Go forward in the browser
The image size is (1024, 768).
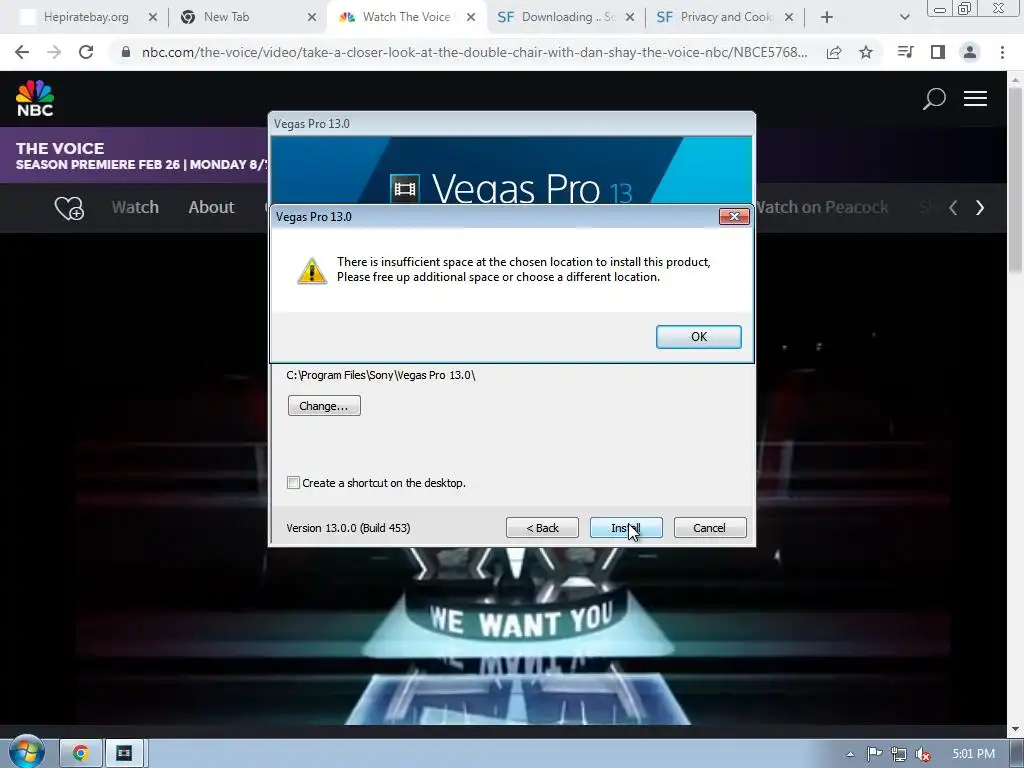pos(54,52)
